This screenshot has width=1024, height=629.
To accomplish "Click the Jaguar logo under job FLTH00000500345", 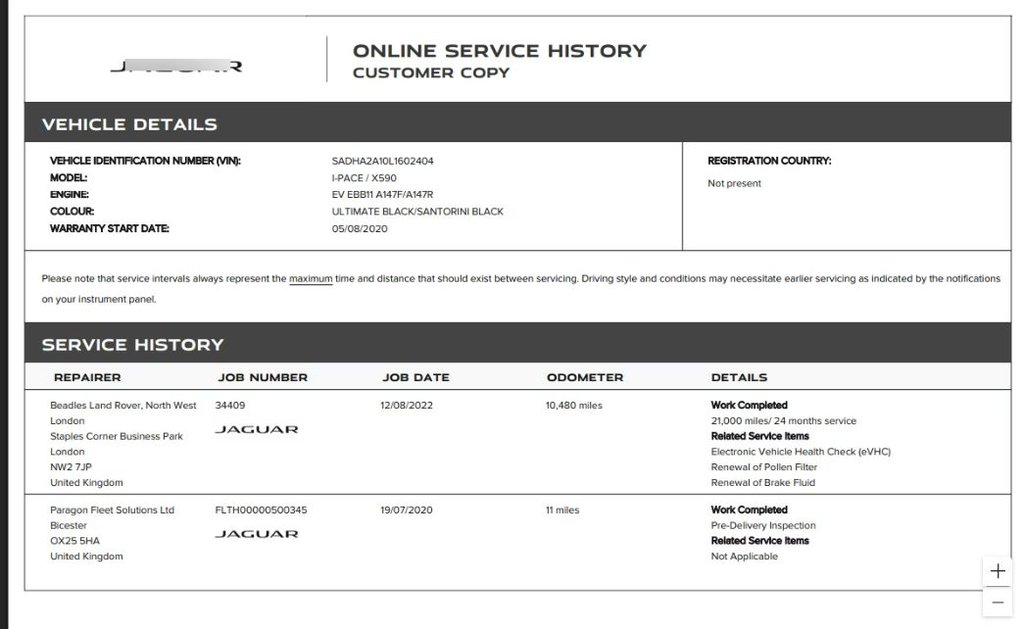I will [256, 534].
